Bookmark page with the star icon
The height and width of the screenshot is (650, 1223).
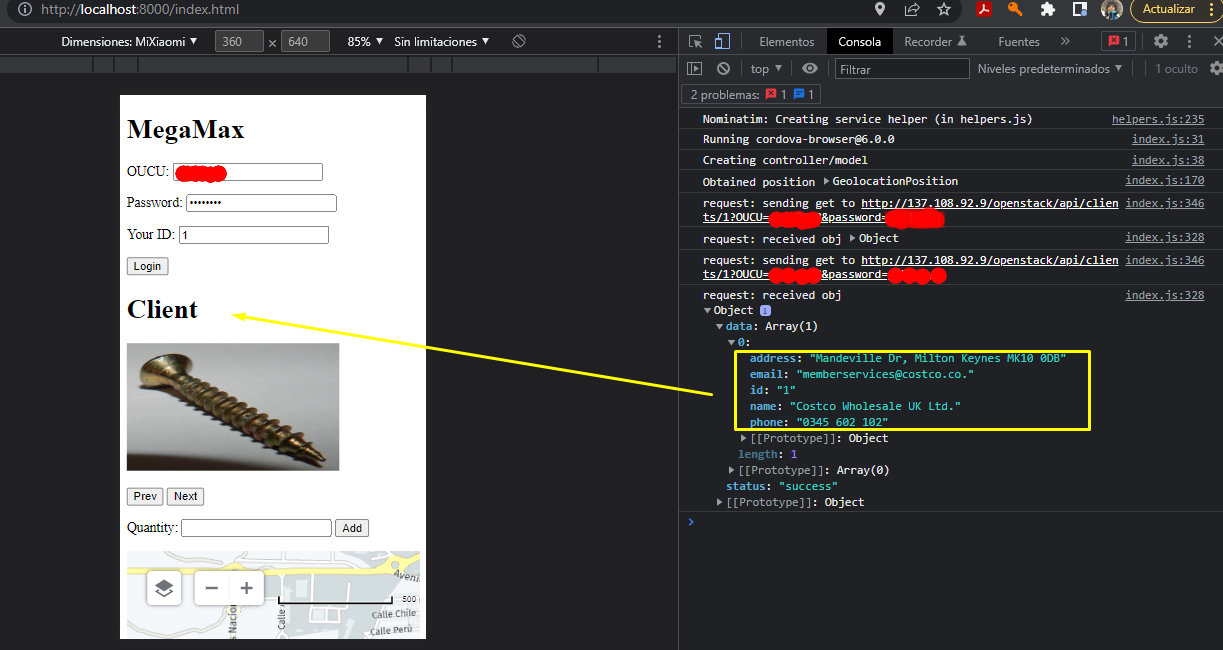tap(944, 10)
